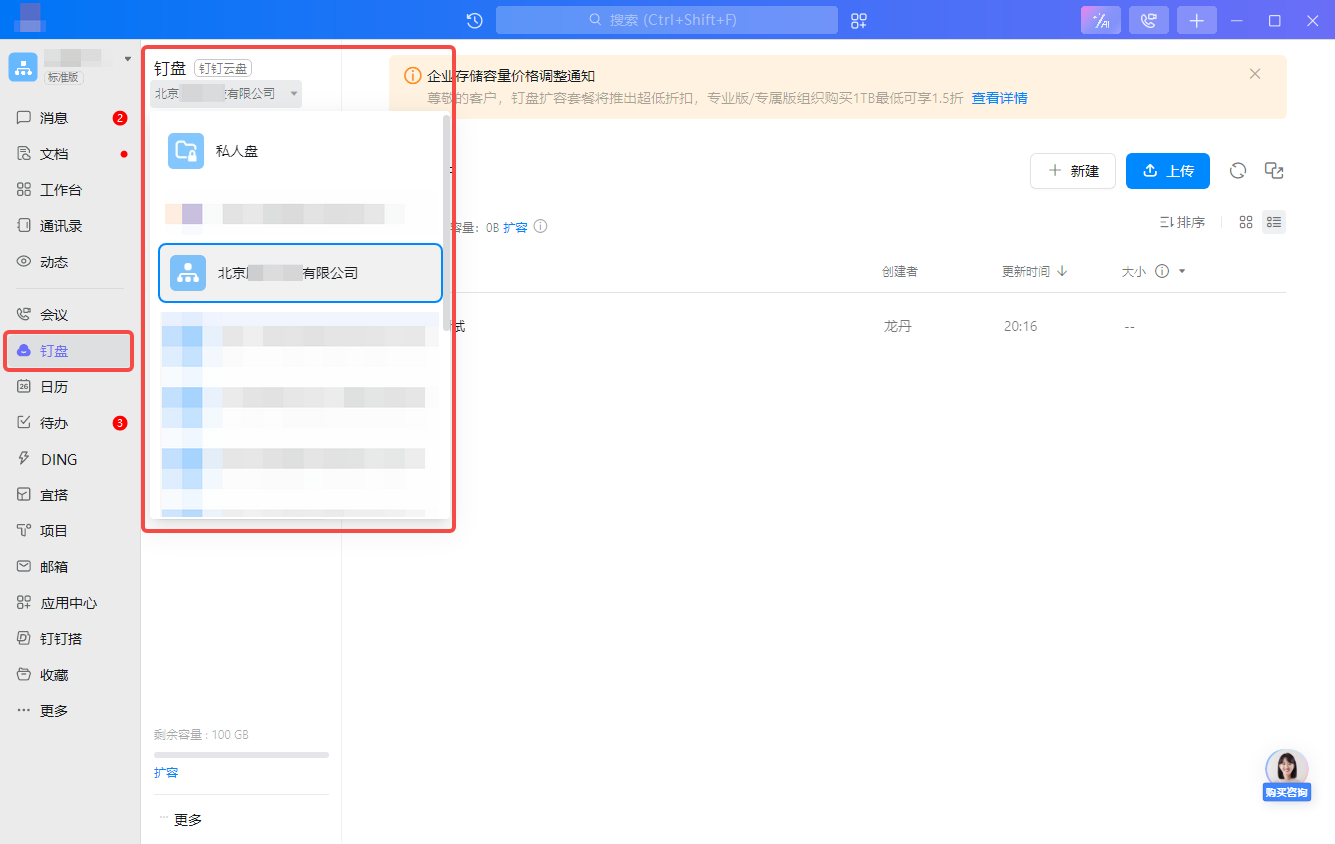Open the 排序 sort menu
The height and width of the screenshot is (844, 1335).
click(1182, 222)
